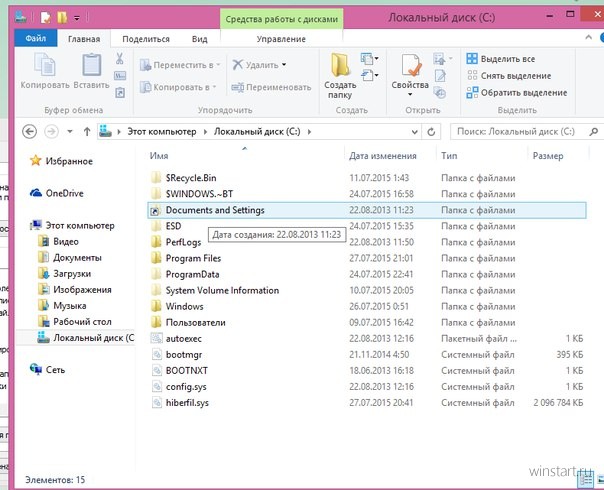Click the Cut scissors icon
The image size is (604, 490).
point(120,59)
